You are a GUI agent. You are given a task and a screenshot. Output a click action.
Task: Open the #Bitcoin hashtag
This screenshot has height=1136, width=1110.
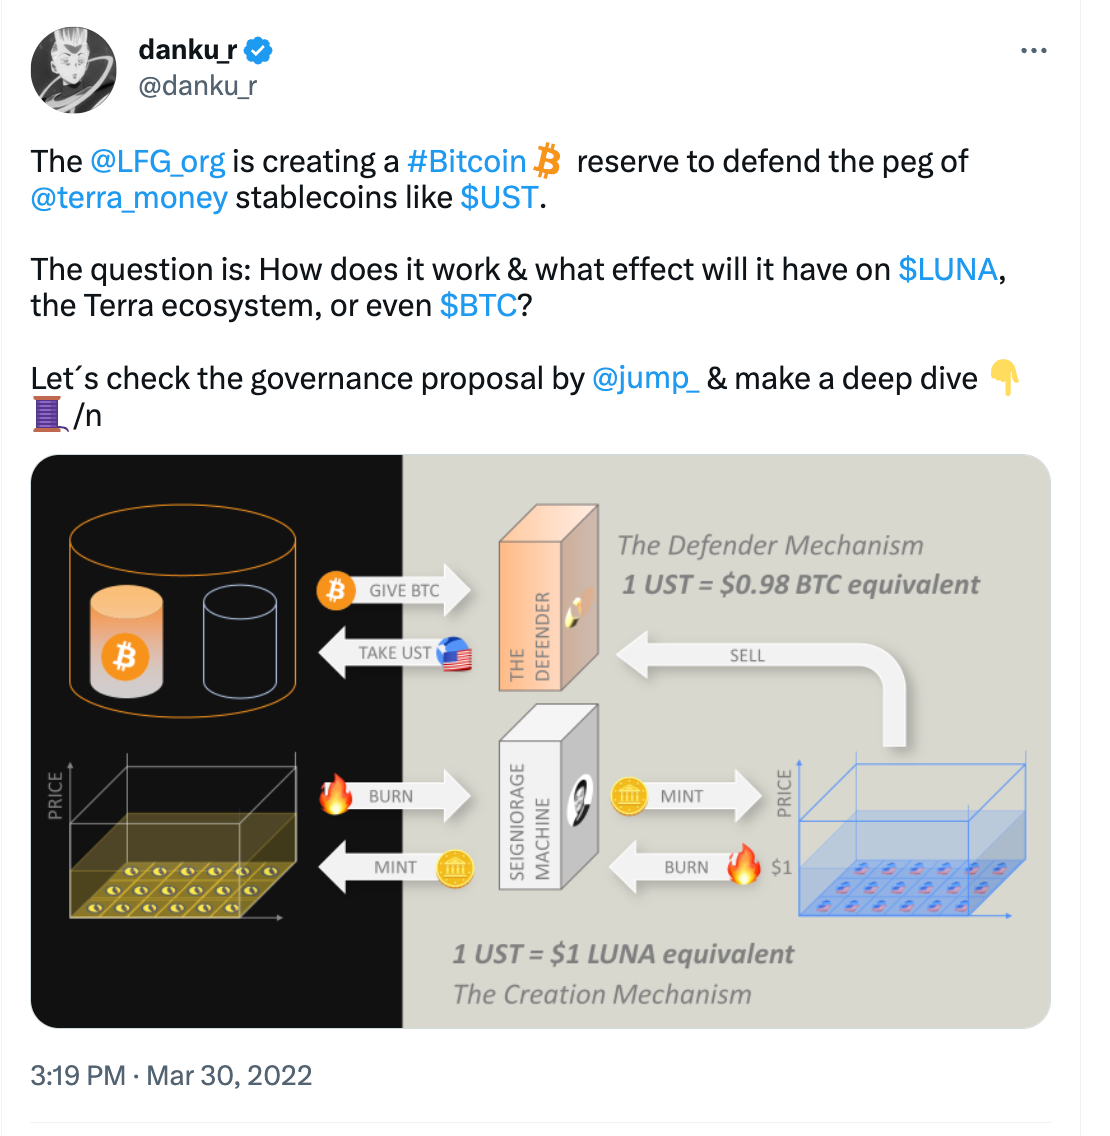[466, 162]
